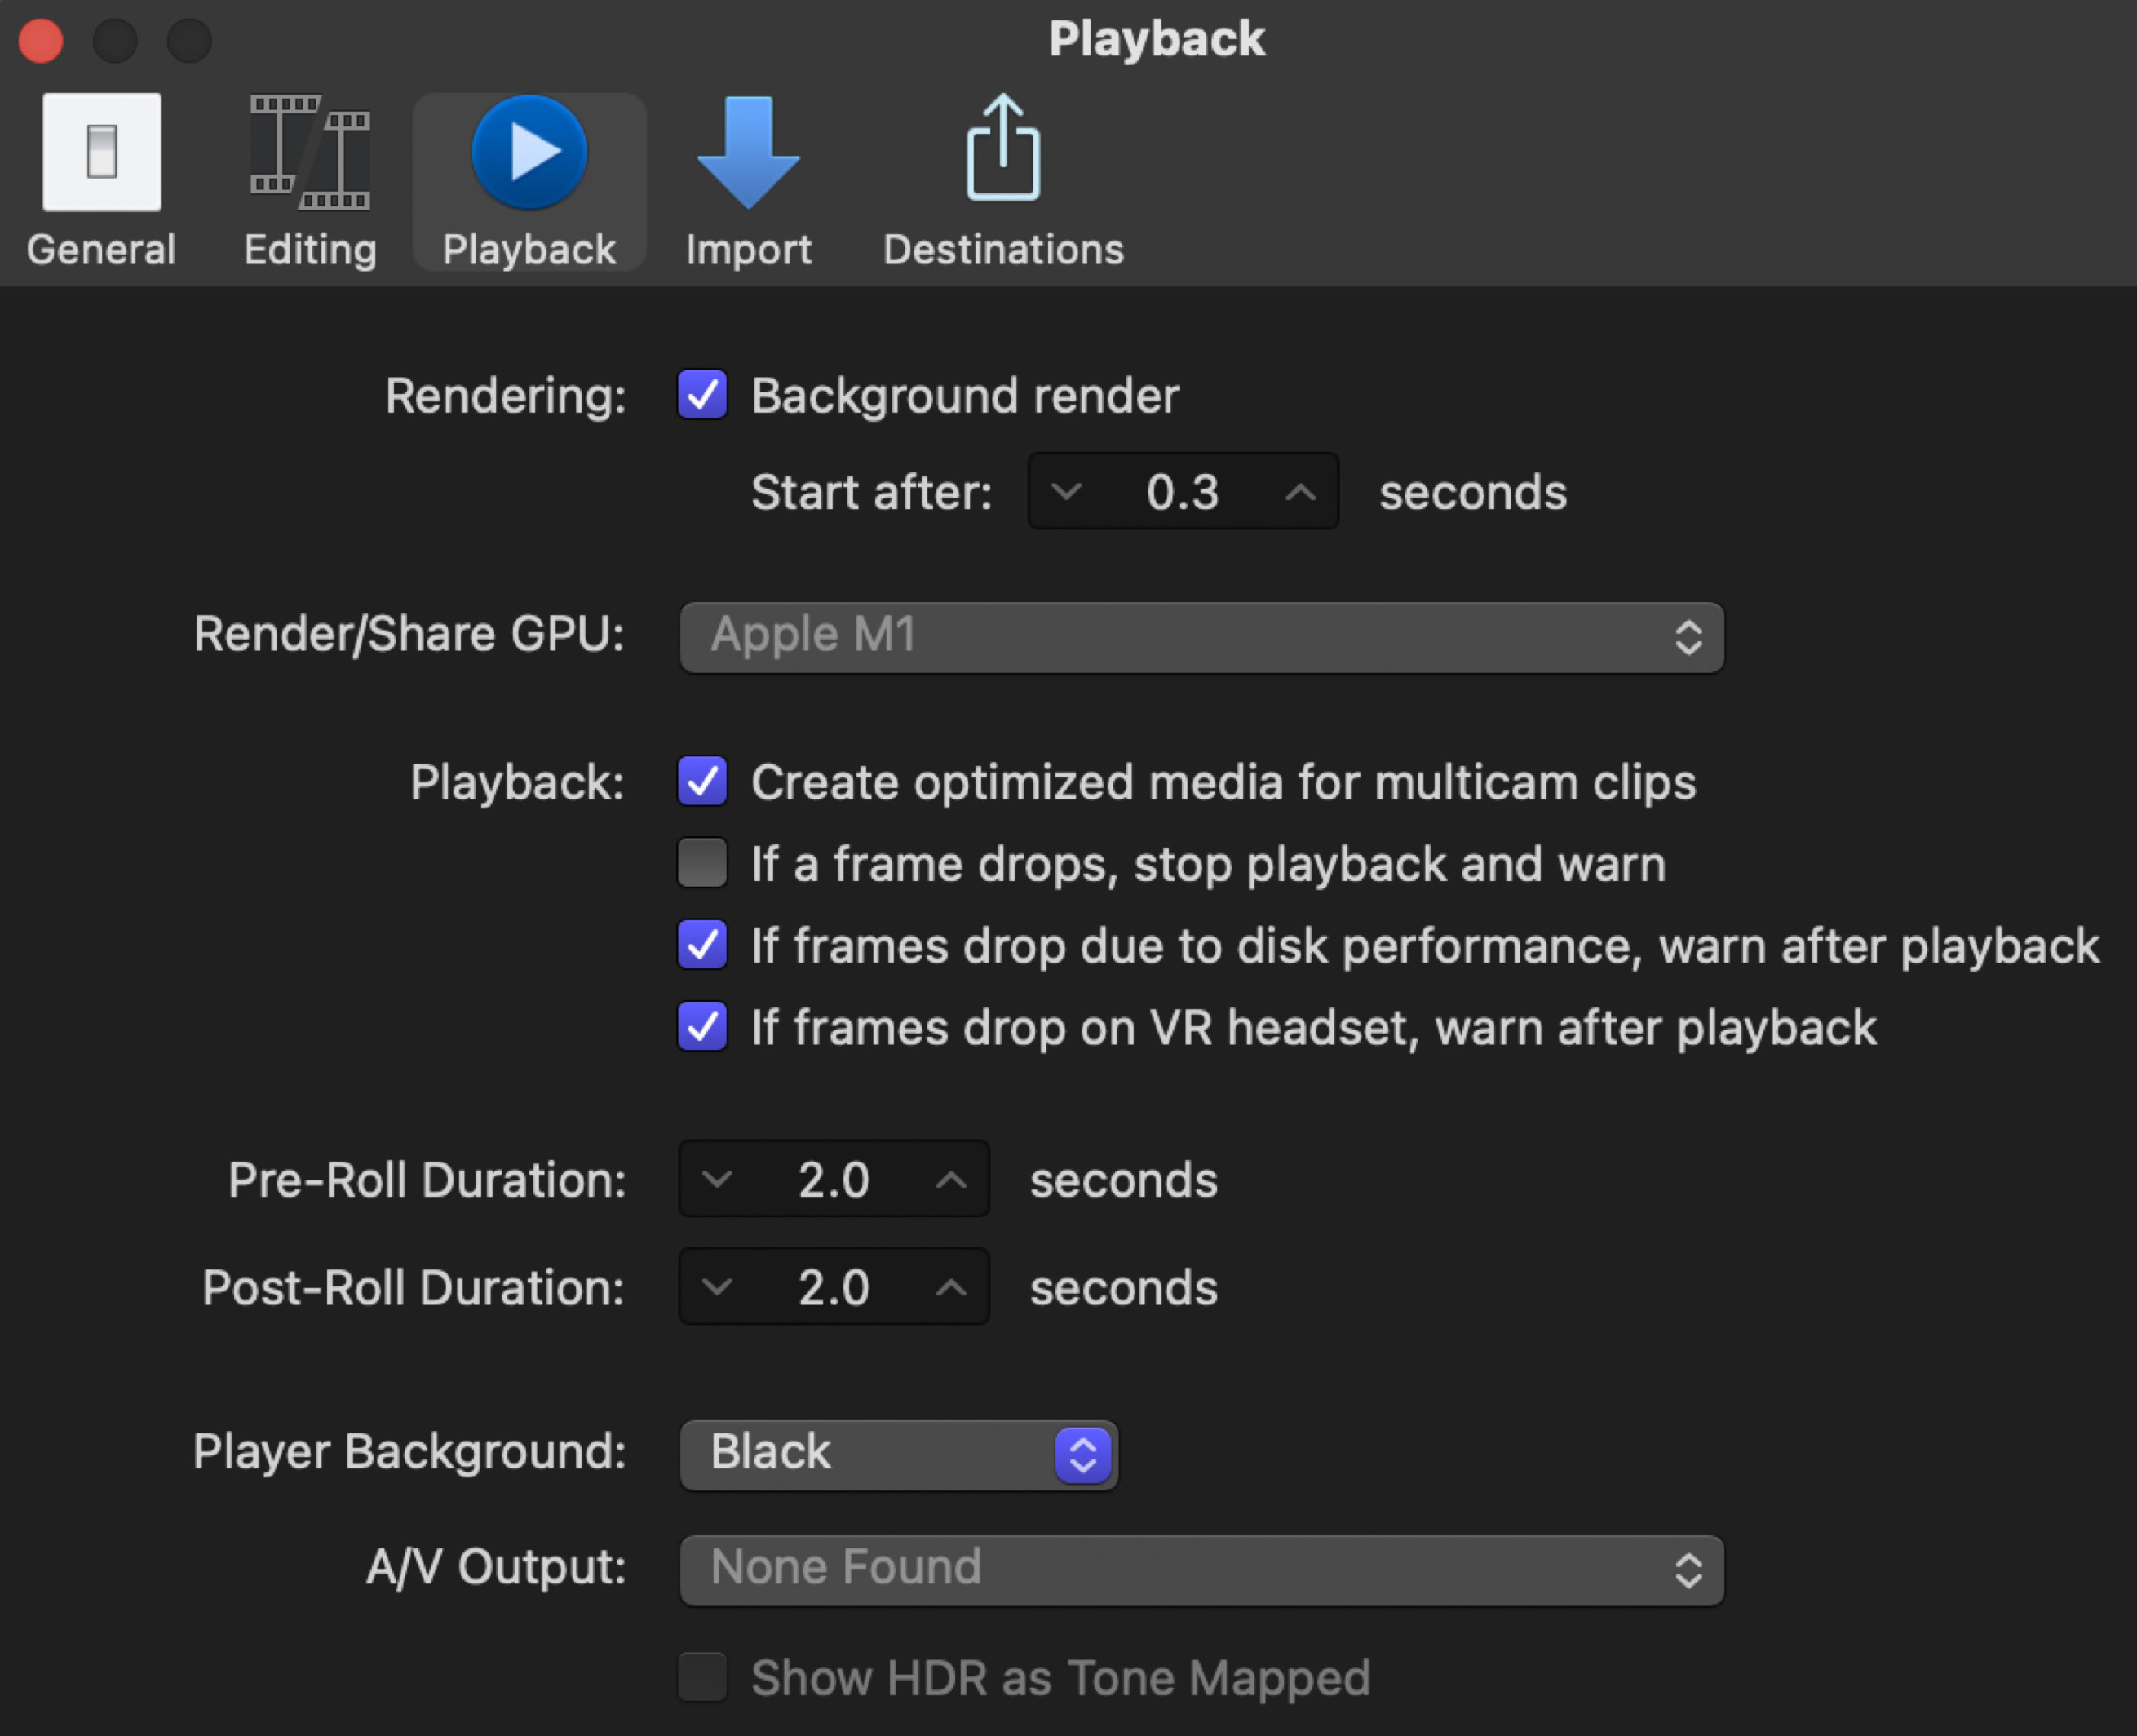Select the Playback blue play icon
The width and height of the screenshot is (2137, 1736).
(529, 152)
